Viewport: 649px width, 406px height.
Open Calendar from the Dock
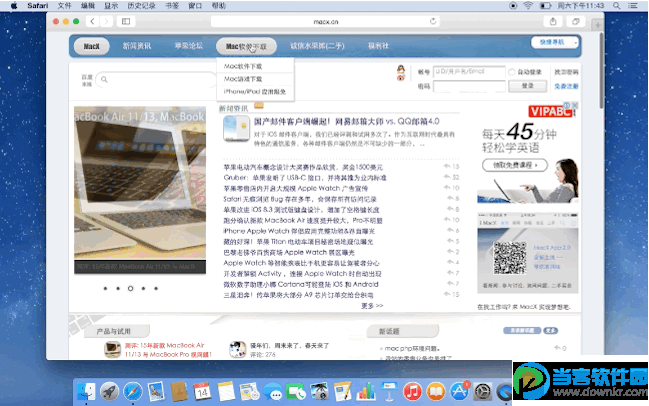[202, 392]
